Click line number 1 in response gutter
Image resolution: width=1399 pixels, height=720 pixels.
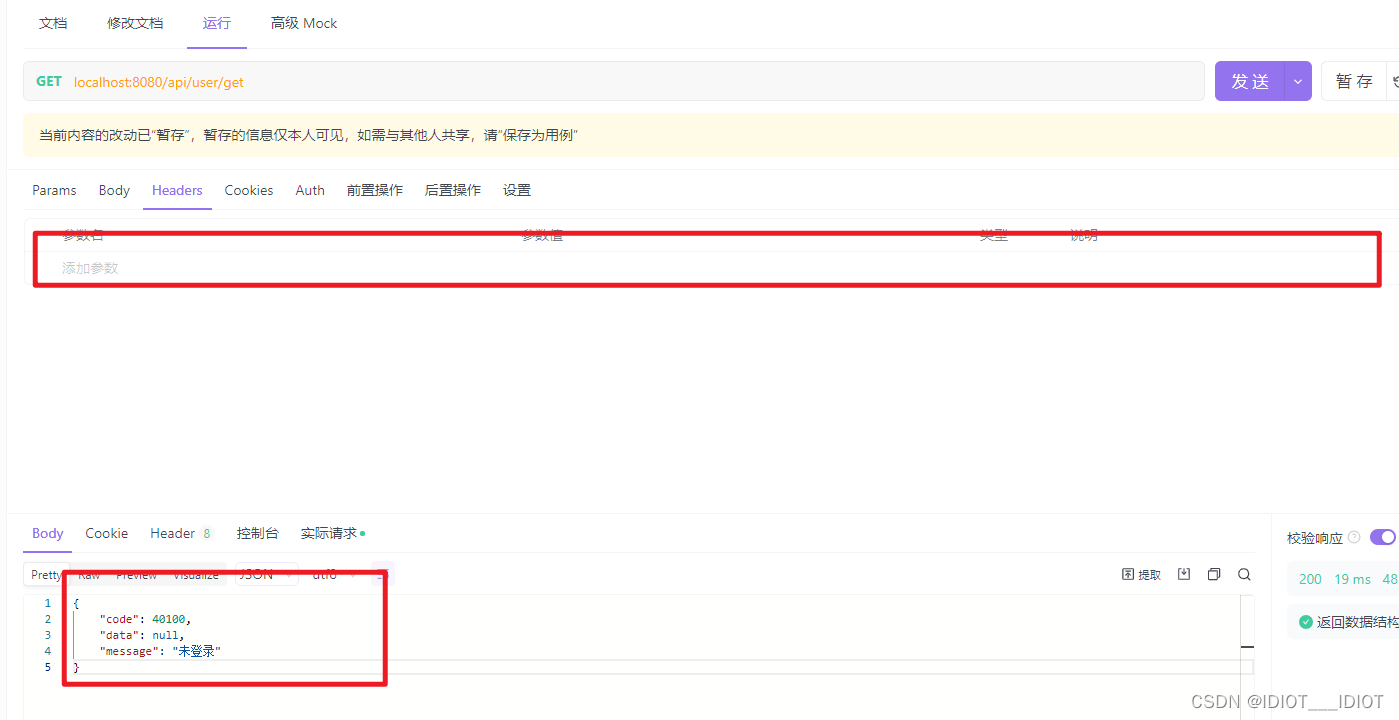(47, 603)
